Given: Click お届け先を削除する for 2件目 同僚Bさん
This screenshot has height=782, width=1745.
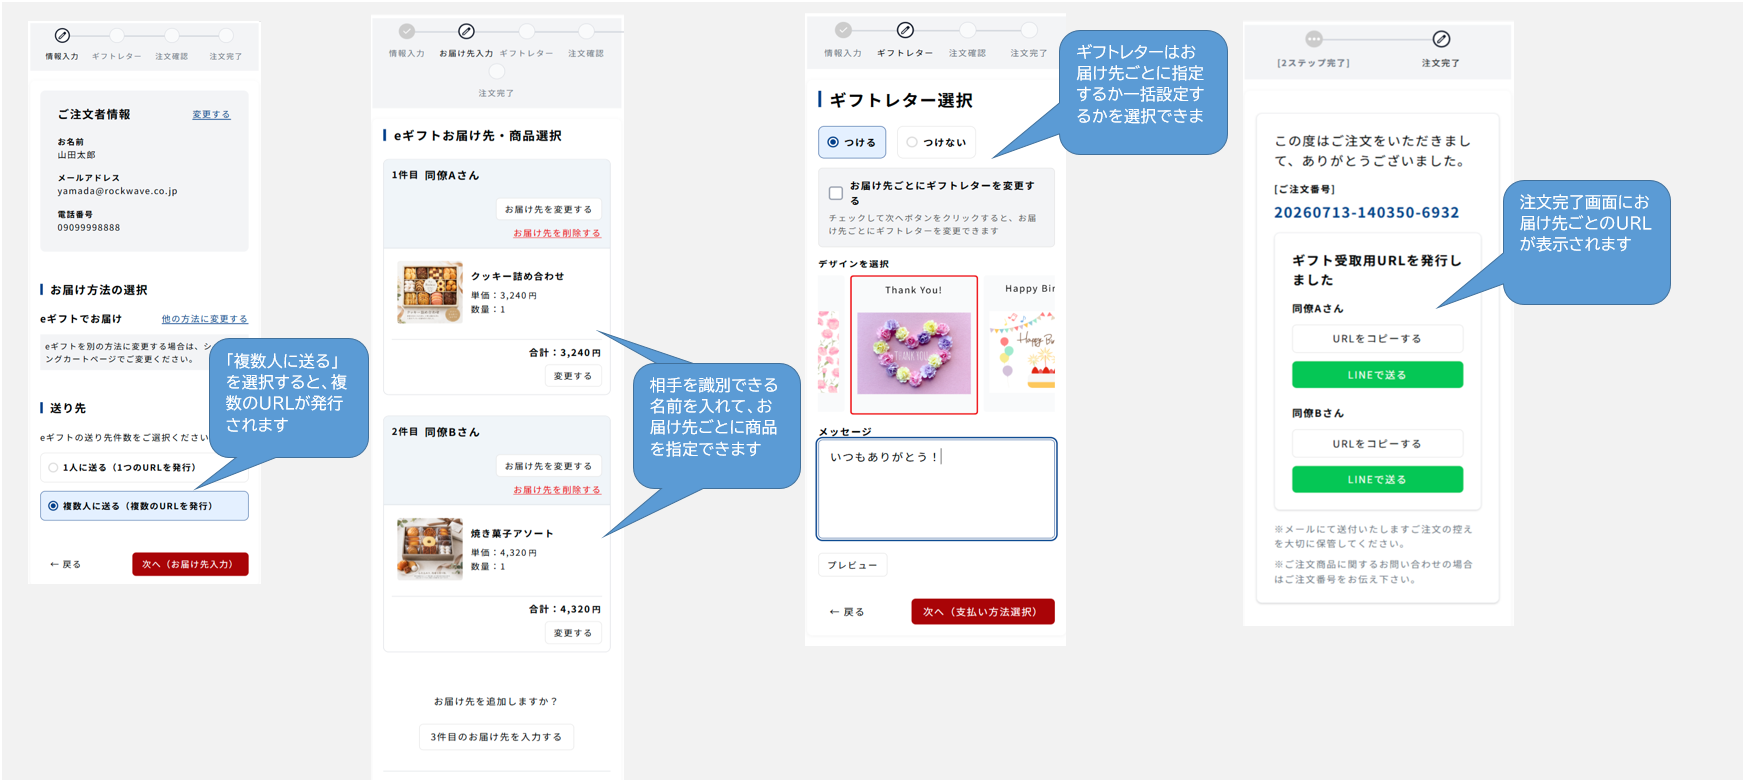Looking at the screenshot, I should pyautogui.click(x=557, y=490).
